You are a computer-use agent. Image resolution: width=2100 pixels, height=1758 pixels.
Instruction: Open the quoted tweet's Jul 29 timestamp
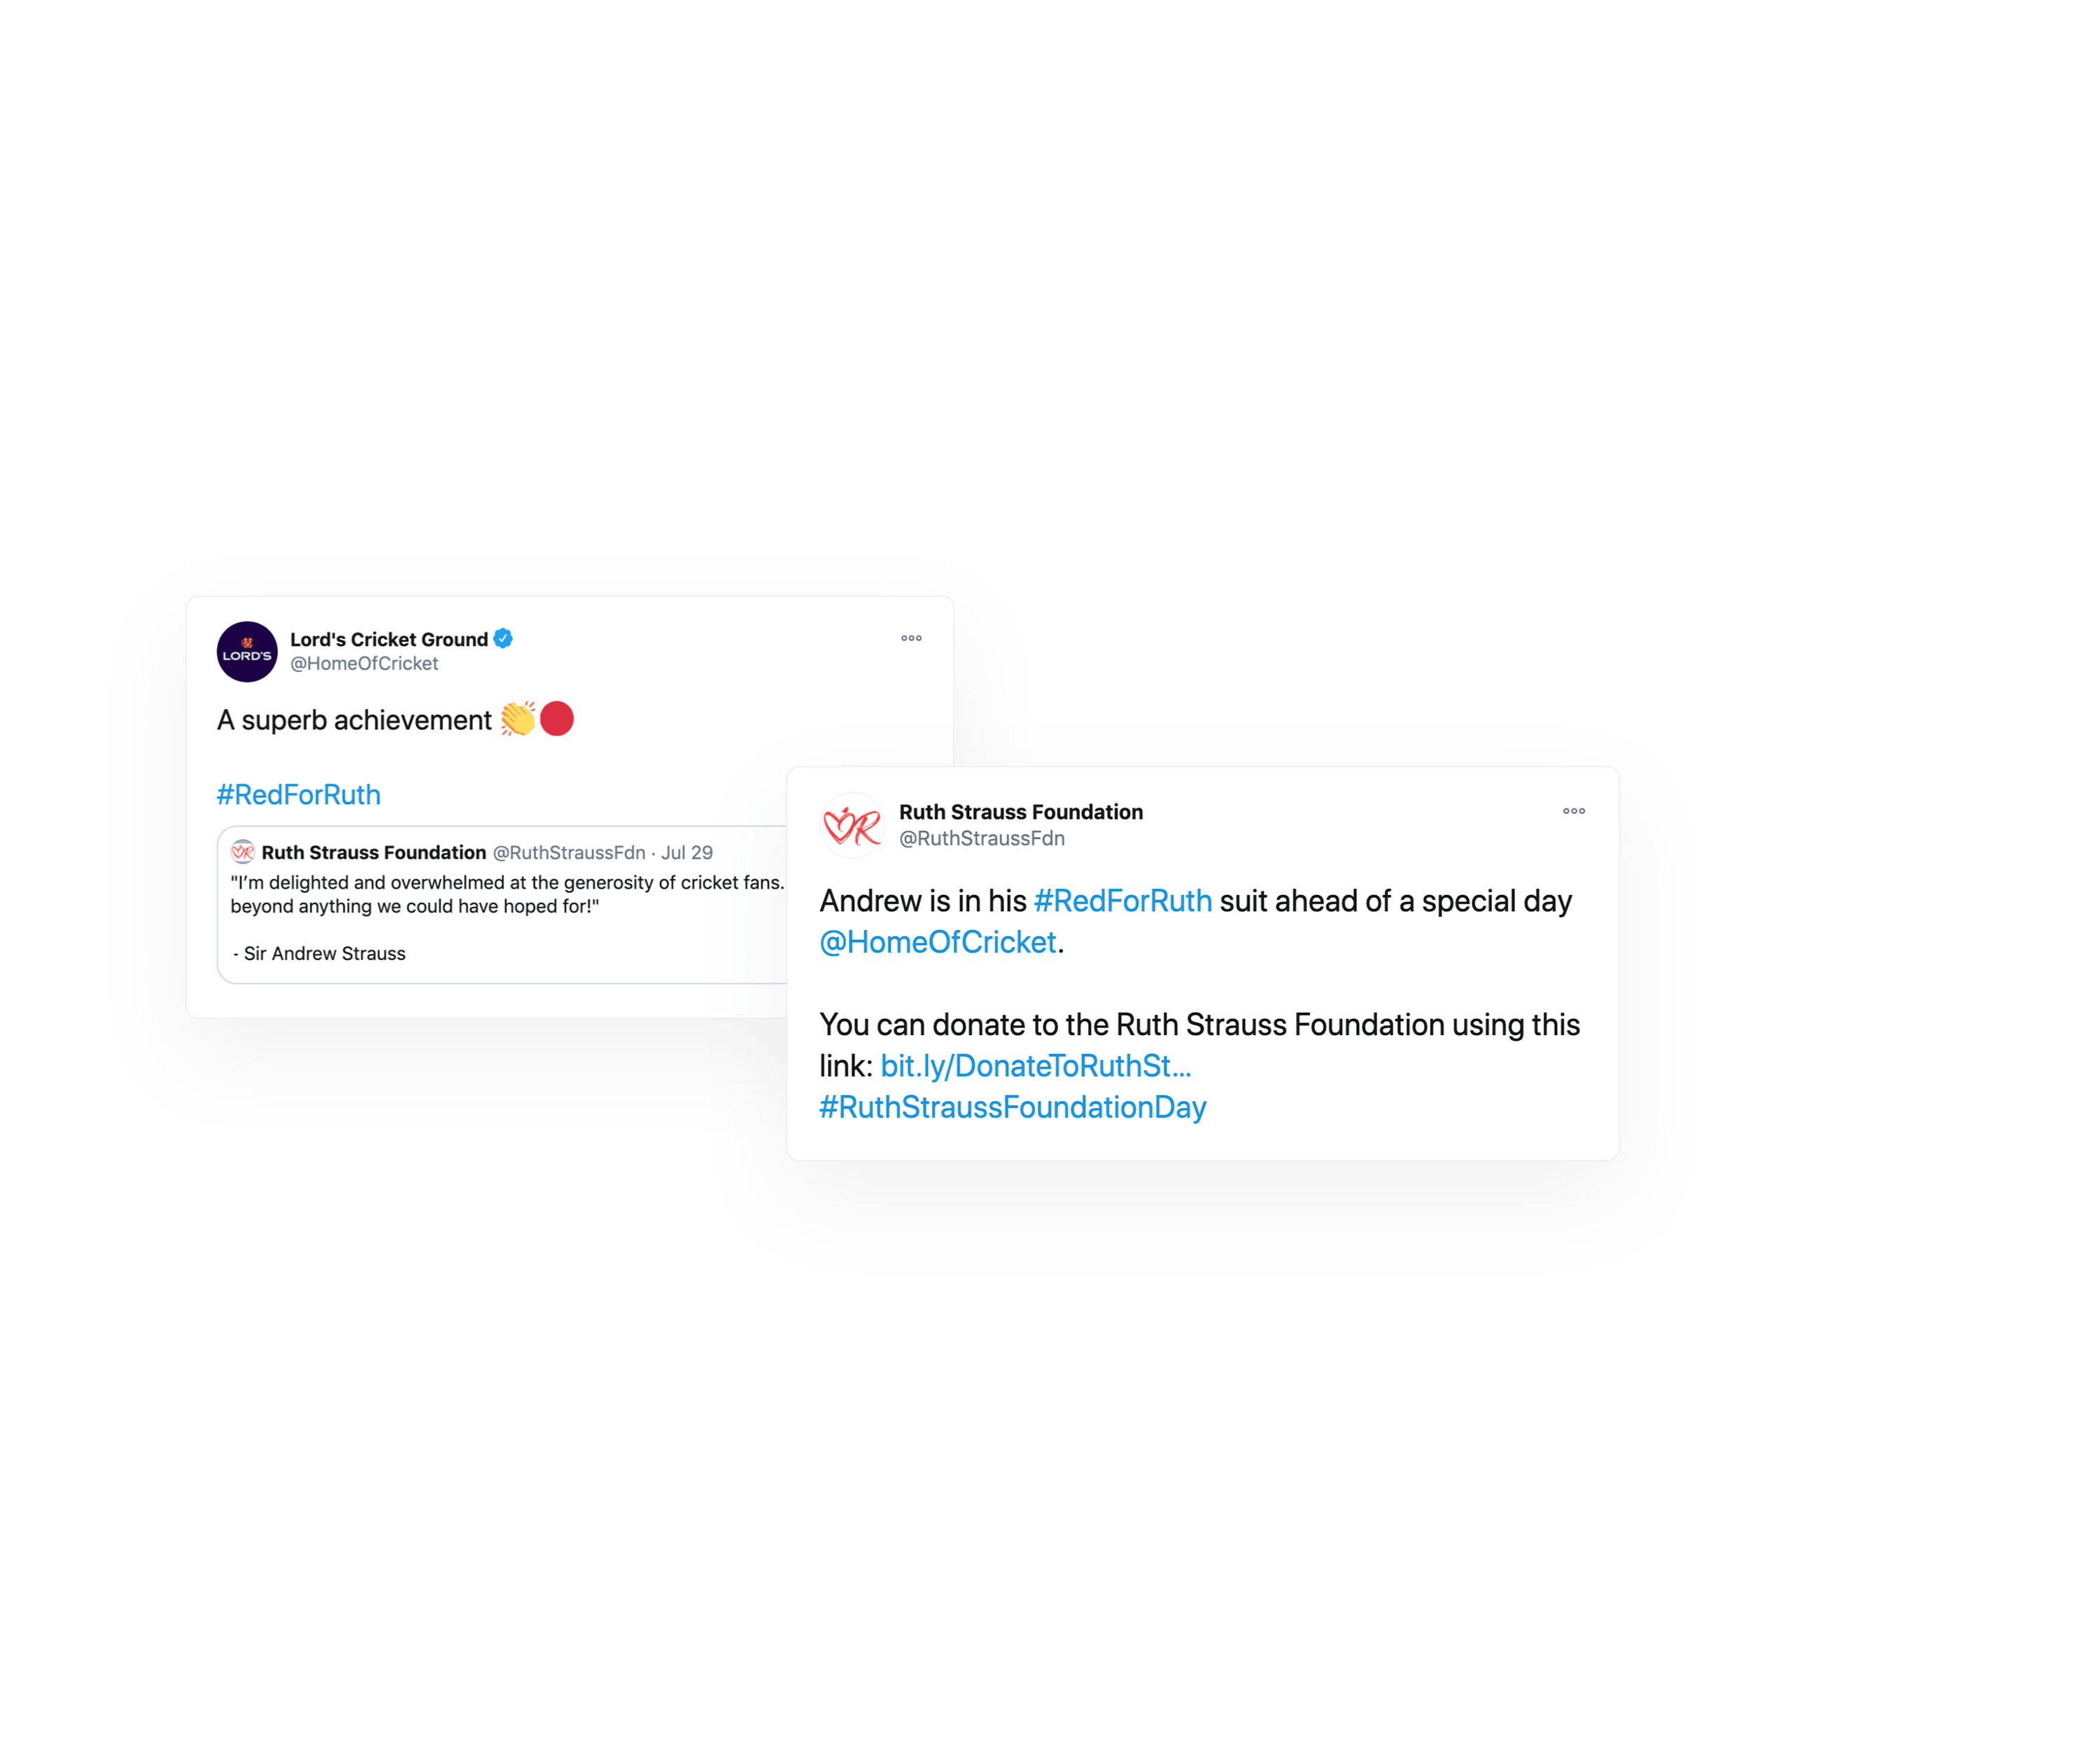pyautogui.click(x=687, y=853)
